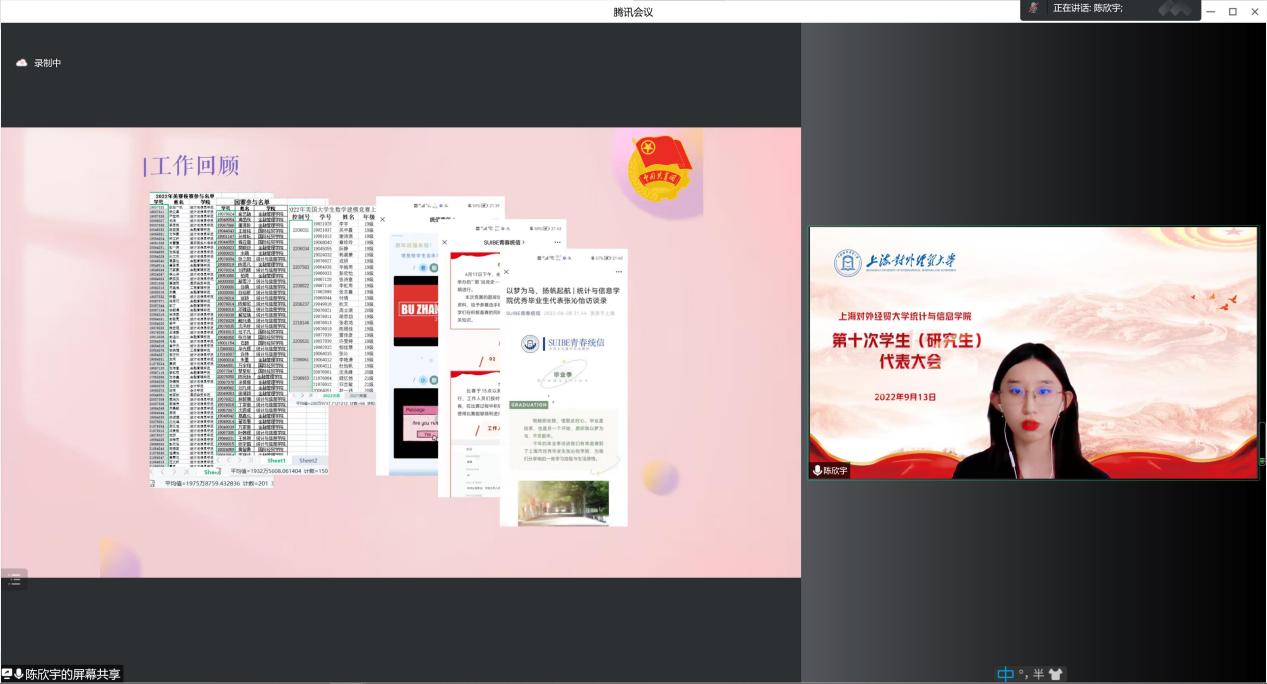Screen dimensions: 1267x684
Task: Select 陈欣宇's camera video tile
Action: point(1032,352)
